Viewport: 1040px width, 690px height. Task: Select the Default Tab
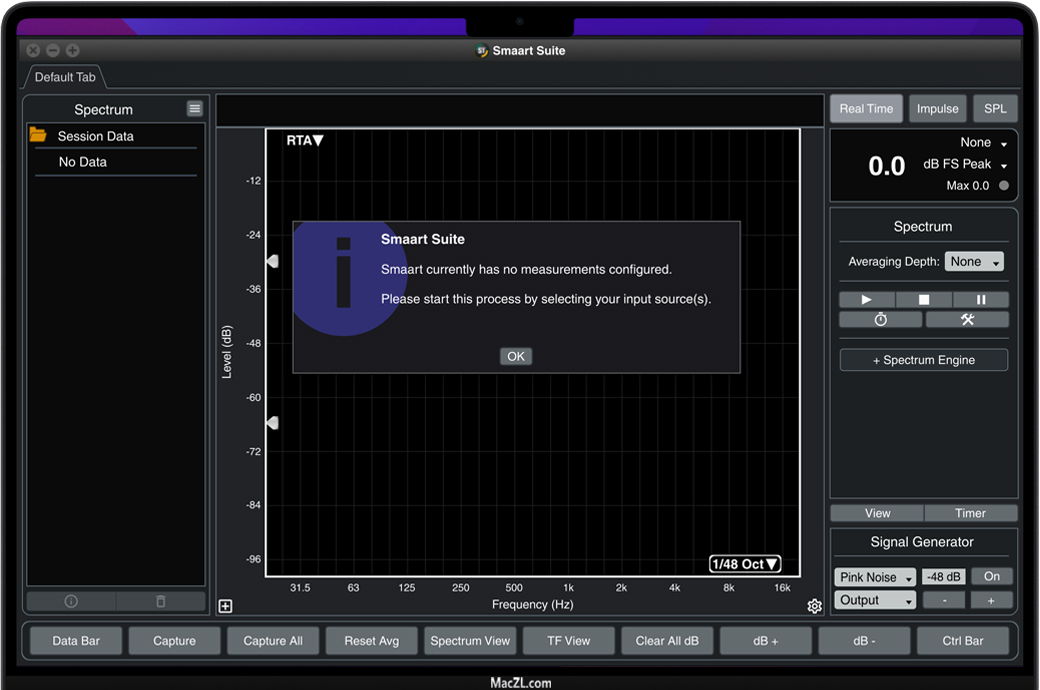[65, 77]
